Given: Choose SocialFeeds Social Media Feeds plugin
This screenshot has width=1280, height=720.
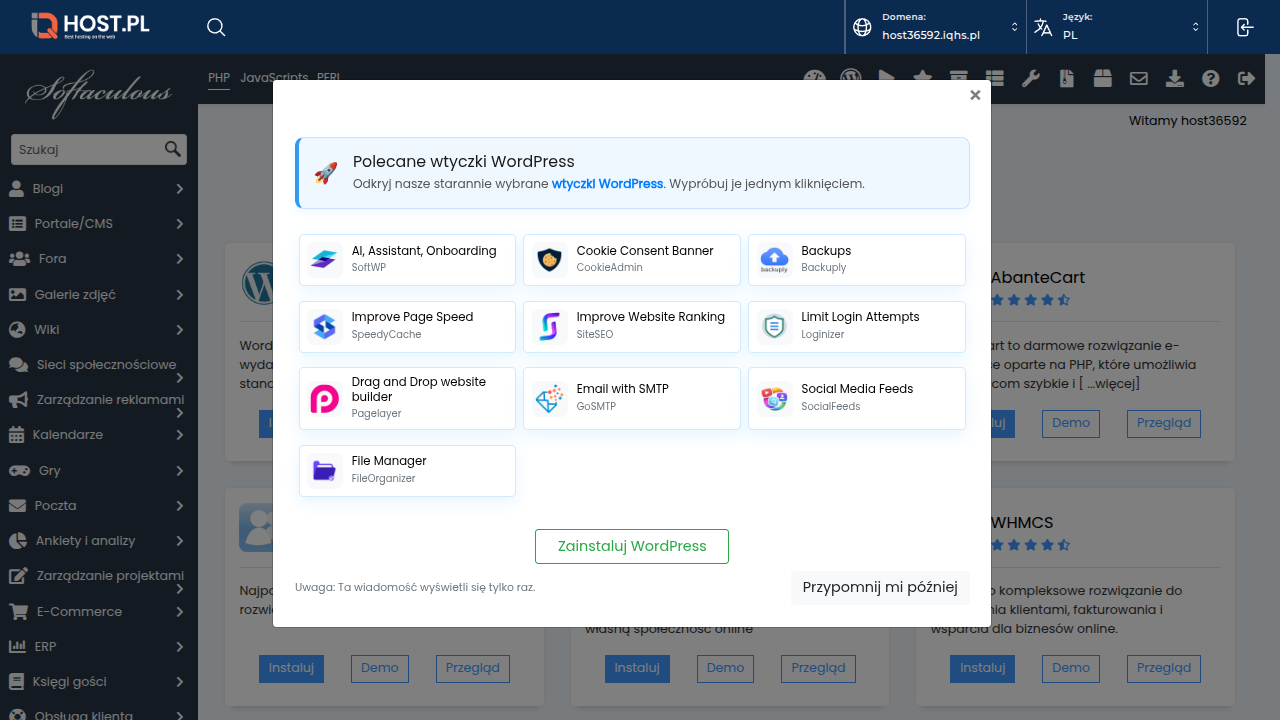Looking at the screenshot, I should (857, 398).
